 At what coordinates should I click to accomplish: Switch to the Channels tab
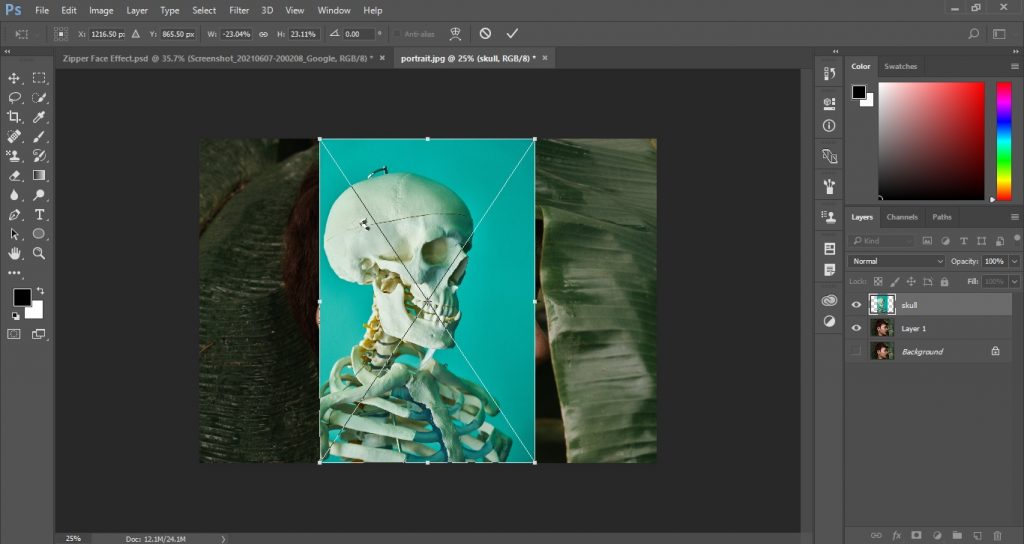[x=902, y=217]
